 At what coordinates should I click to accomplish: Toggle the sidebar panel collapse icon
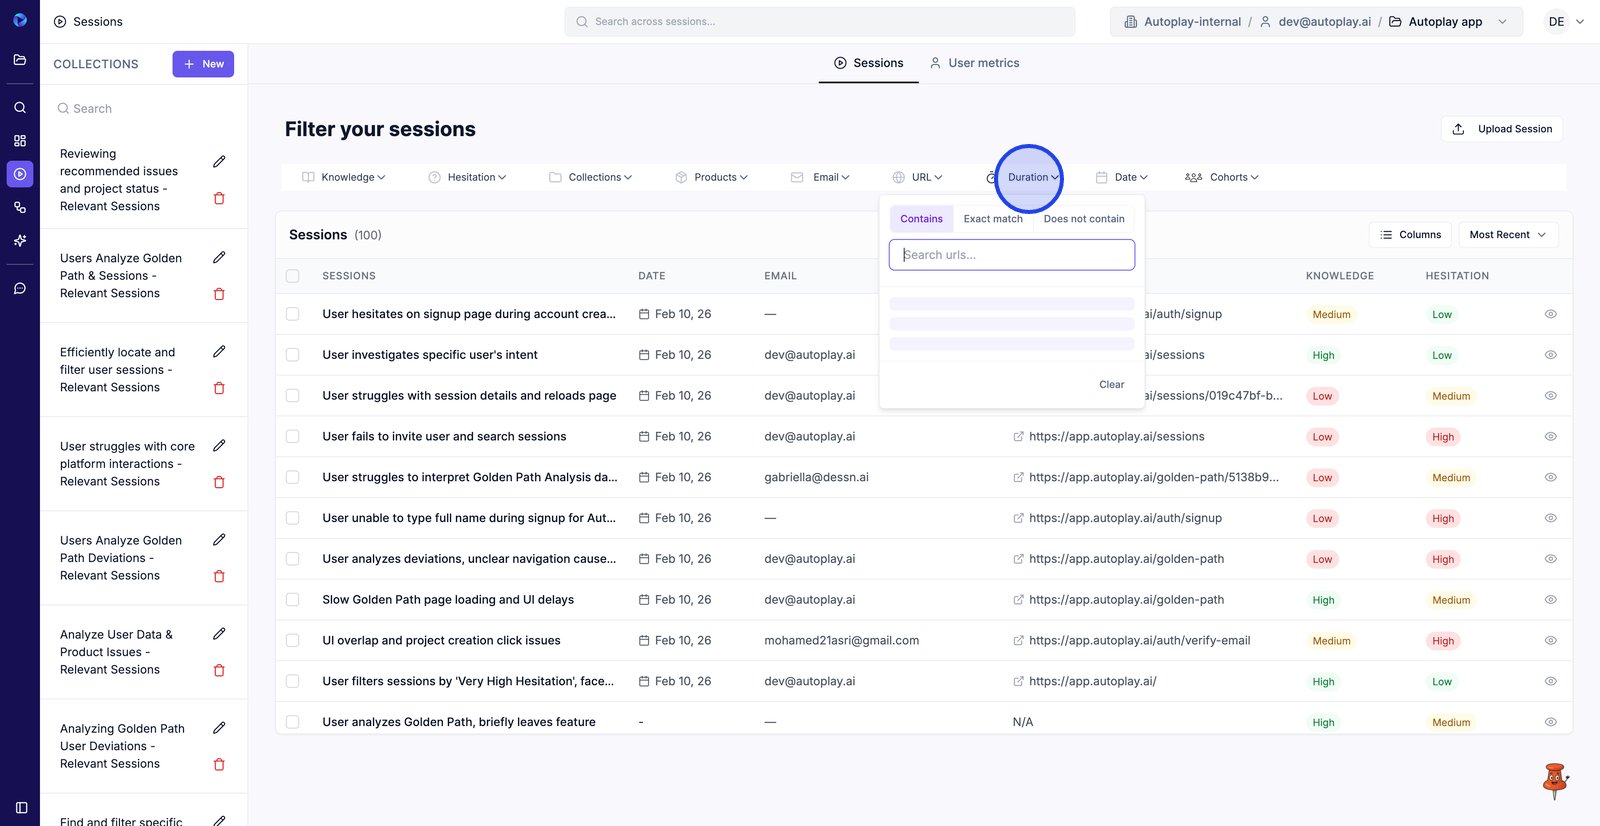[x=21, y=807]
